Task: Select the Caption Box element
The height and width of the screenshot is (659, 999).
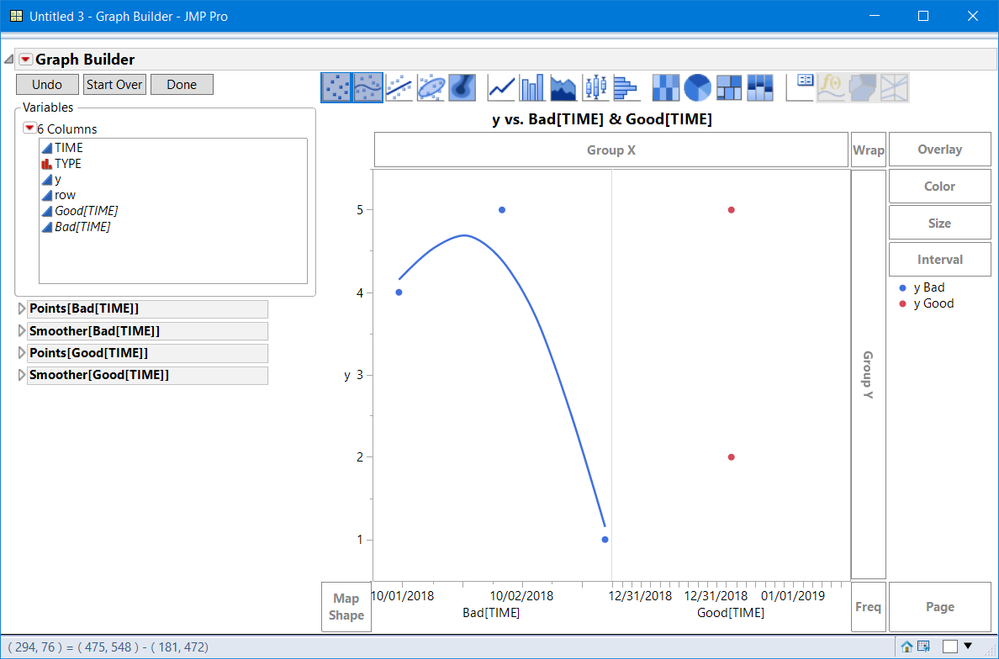Action: 800,87
